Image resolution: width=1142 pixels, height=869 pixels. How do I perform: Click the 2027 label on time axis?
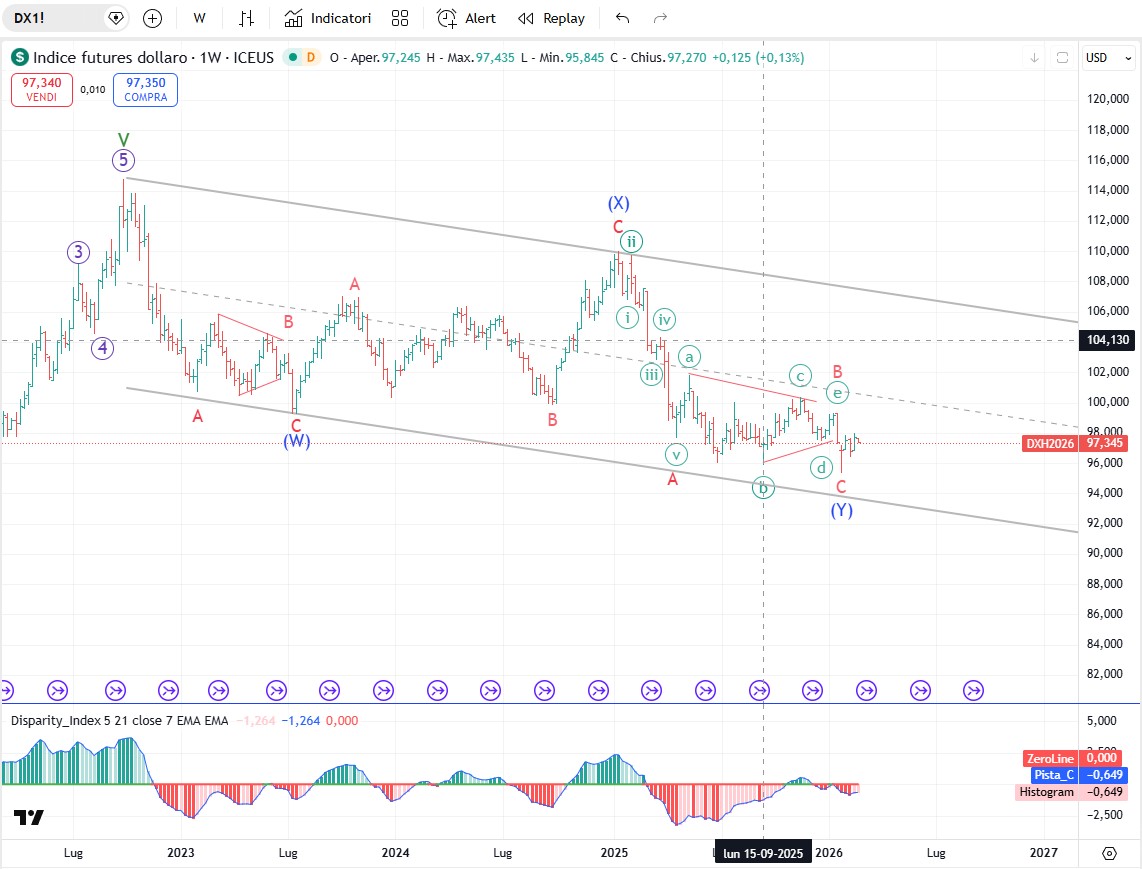pos(1044,852)
